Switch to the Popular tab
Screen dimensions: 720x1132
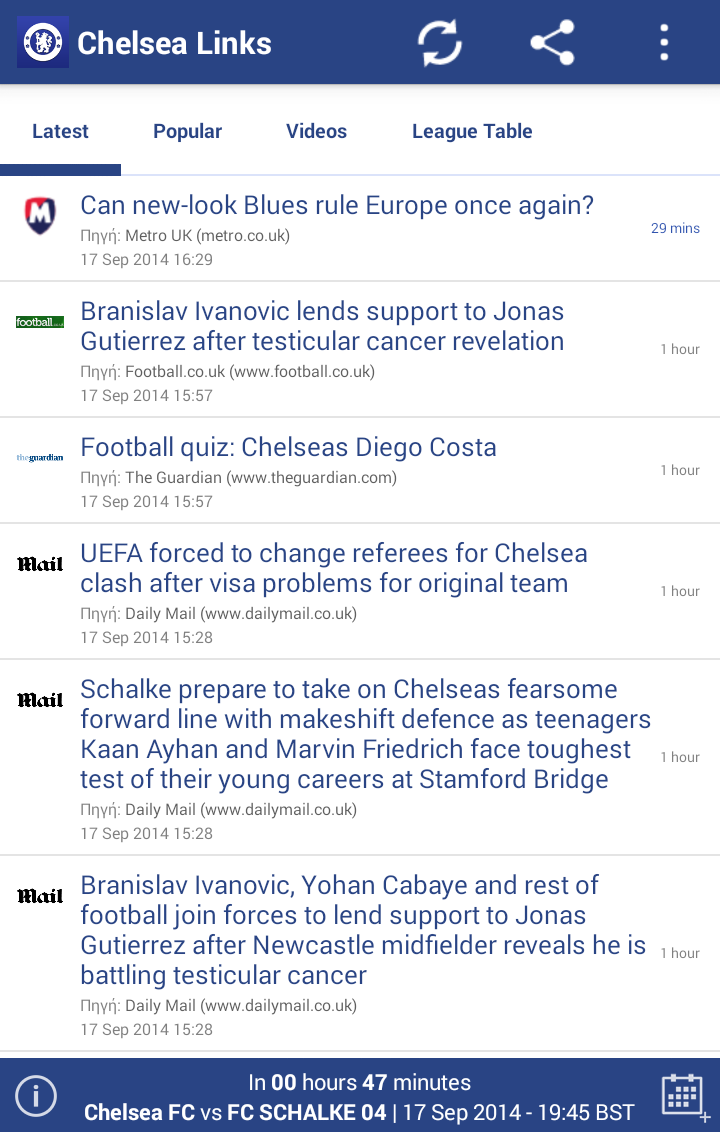pyautogui.click(x=187, y=131)
